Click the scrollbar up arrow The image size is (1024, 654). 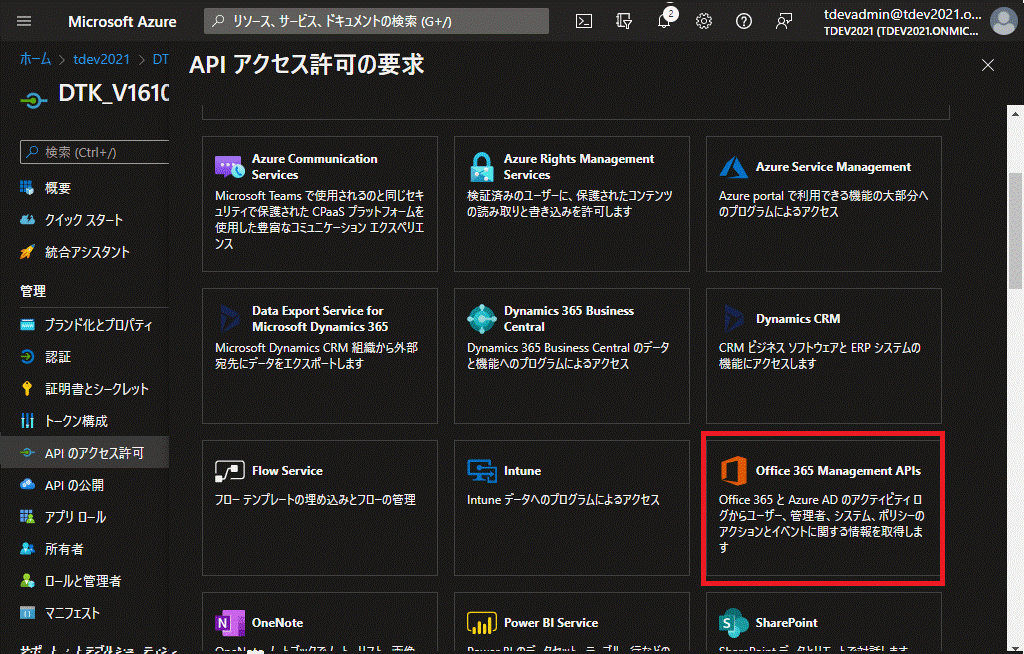1015,114
